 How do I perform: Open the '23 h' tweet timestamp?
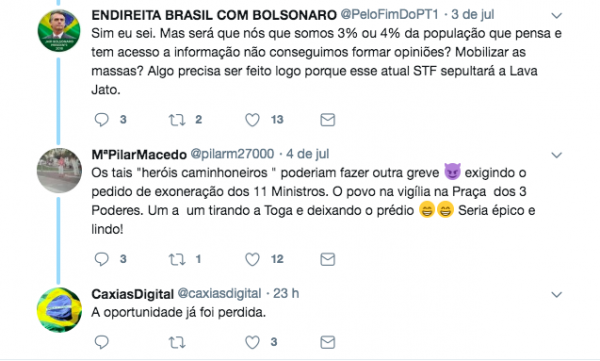[x=286, y=293]
